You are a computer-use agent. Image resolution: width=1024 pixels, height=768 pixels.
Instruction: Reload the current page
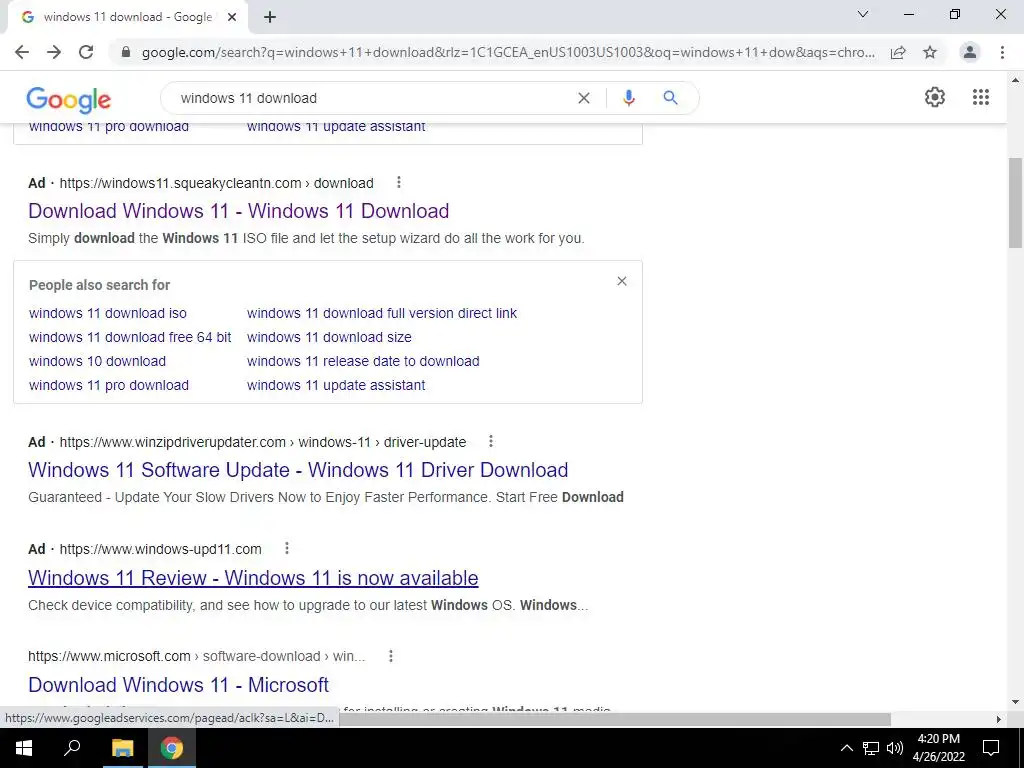pyautogui.click(x=86, y=52)
